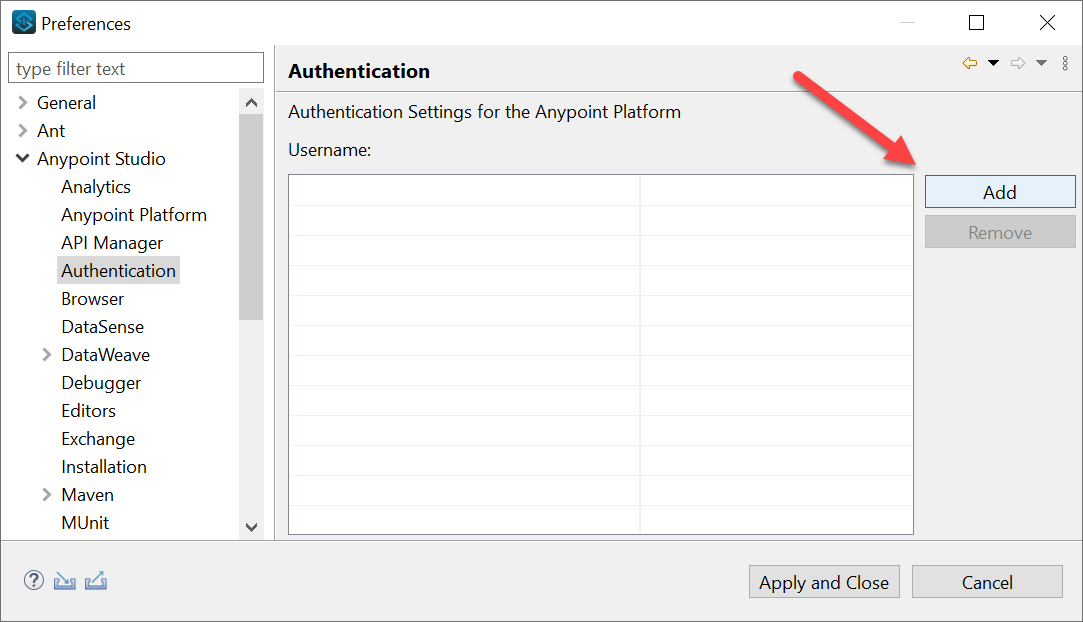1083x622 pixels.
Task: Open help via question mark icon
Action: click(34, 580)
